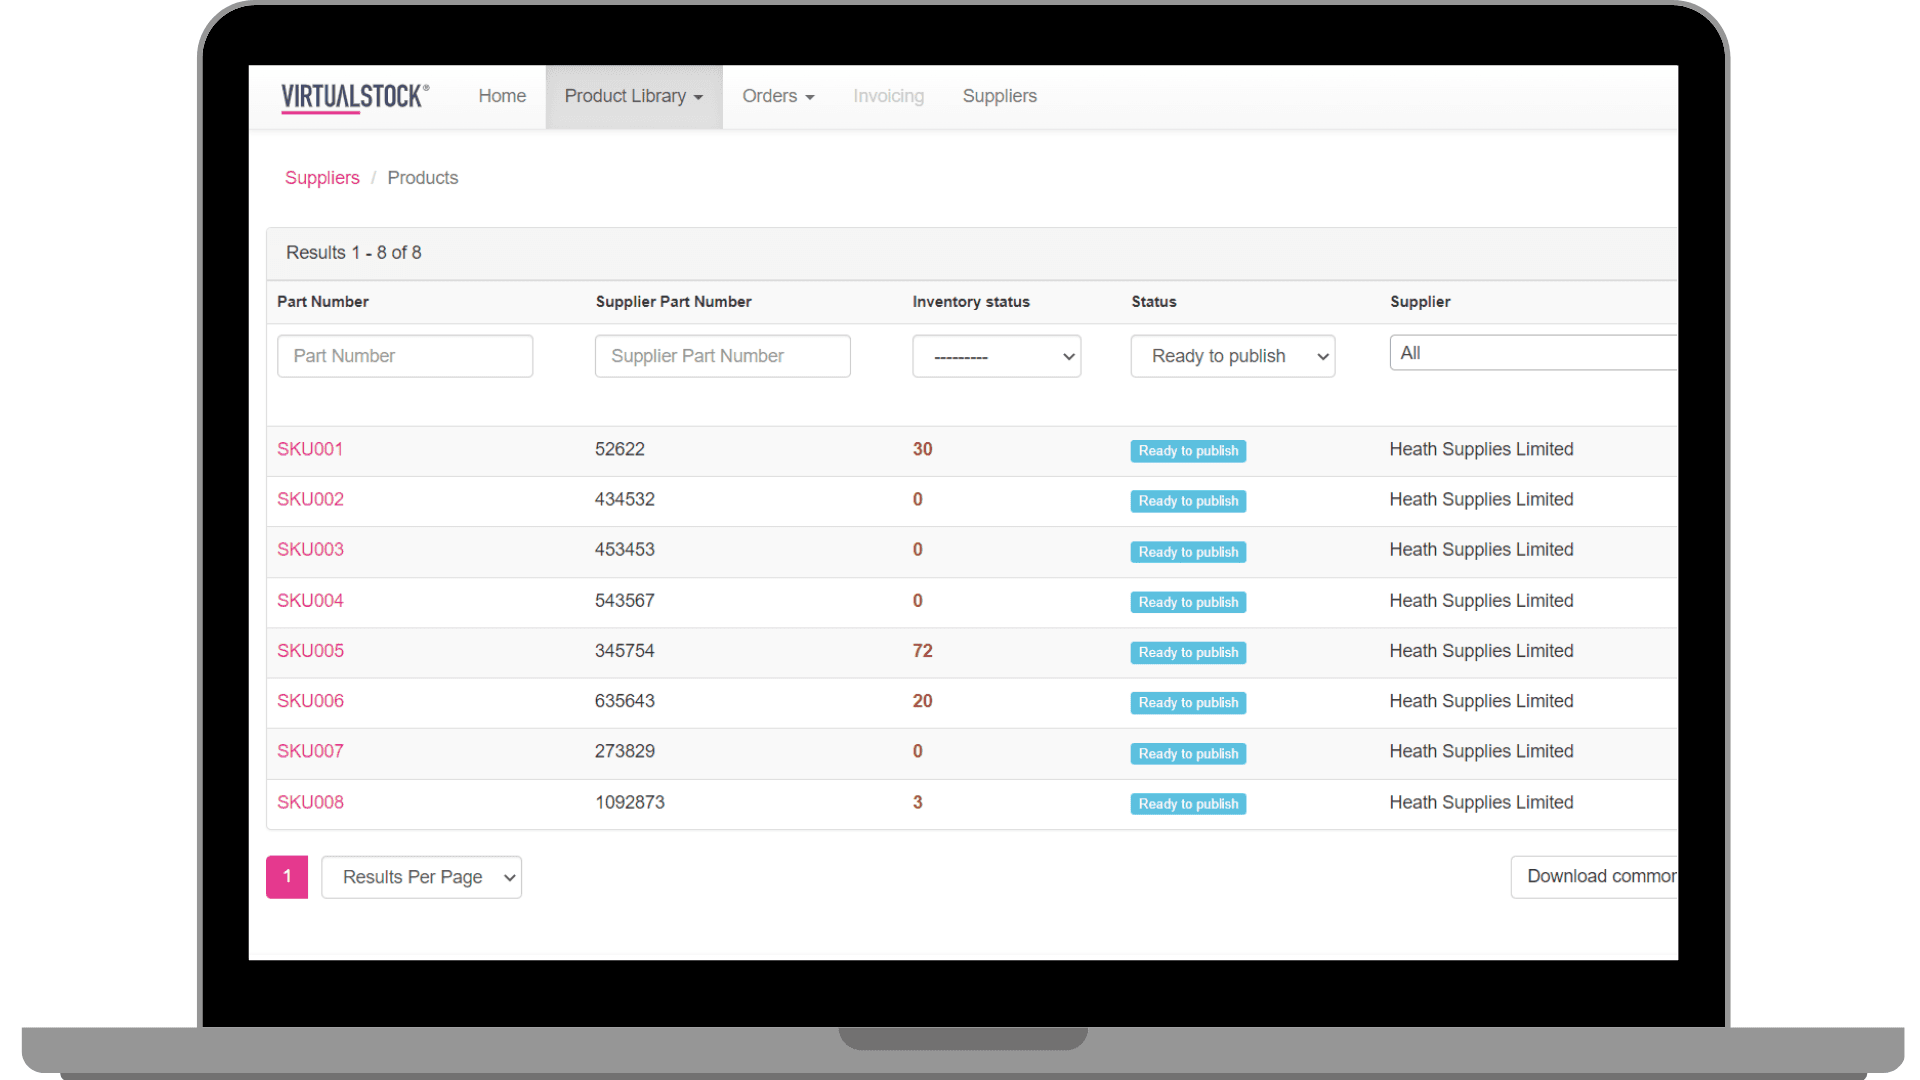Open the Product Library dropdown menu
The width and height of the screenshot is (1920, 1080).
click(633, 96)
